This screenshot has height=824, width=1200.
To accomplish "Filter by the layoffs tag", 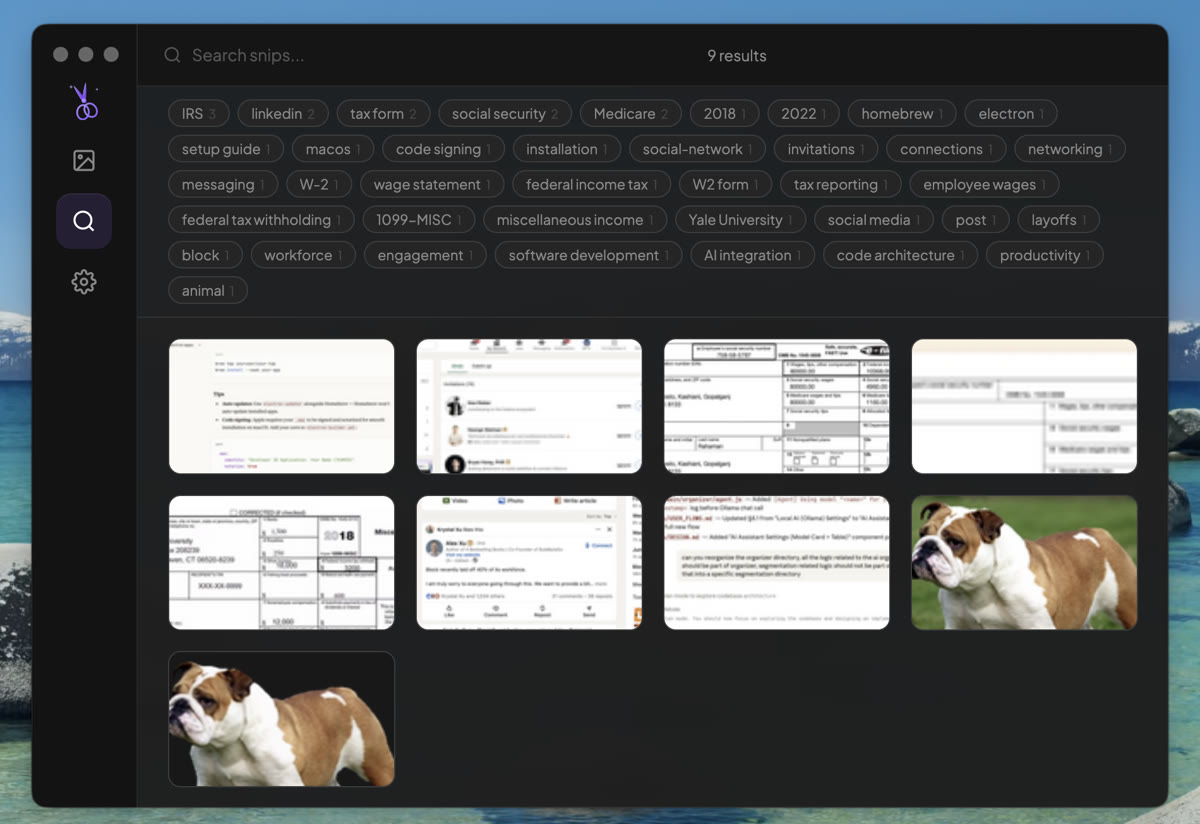I will click(1059, 220).
